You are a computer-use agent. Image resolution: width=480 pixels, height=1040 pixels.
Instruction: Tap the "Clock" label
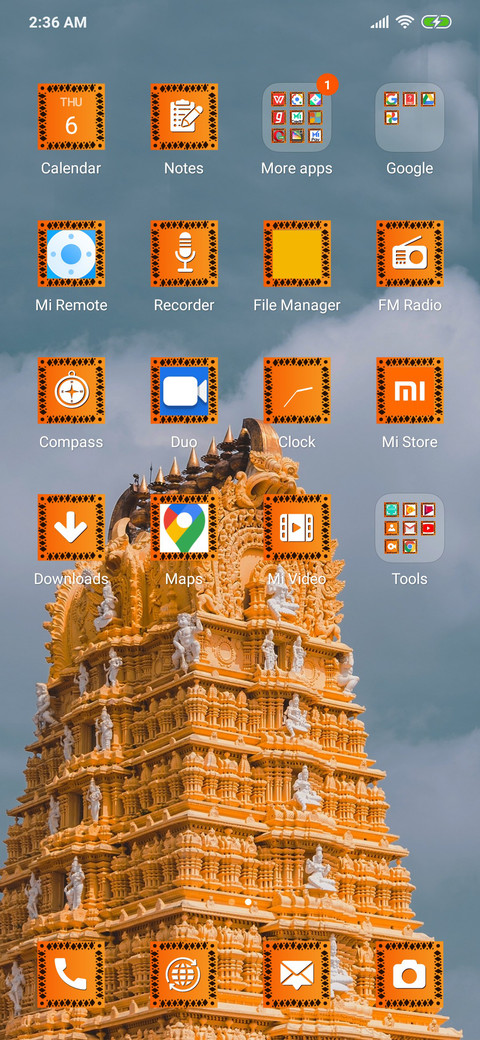pyautogui.click(x=296, y=442)
